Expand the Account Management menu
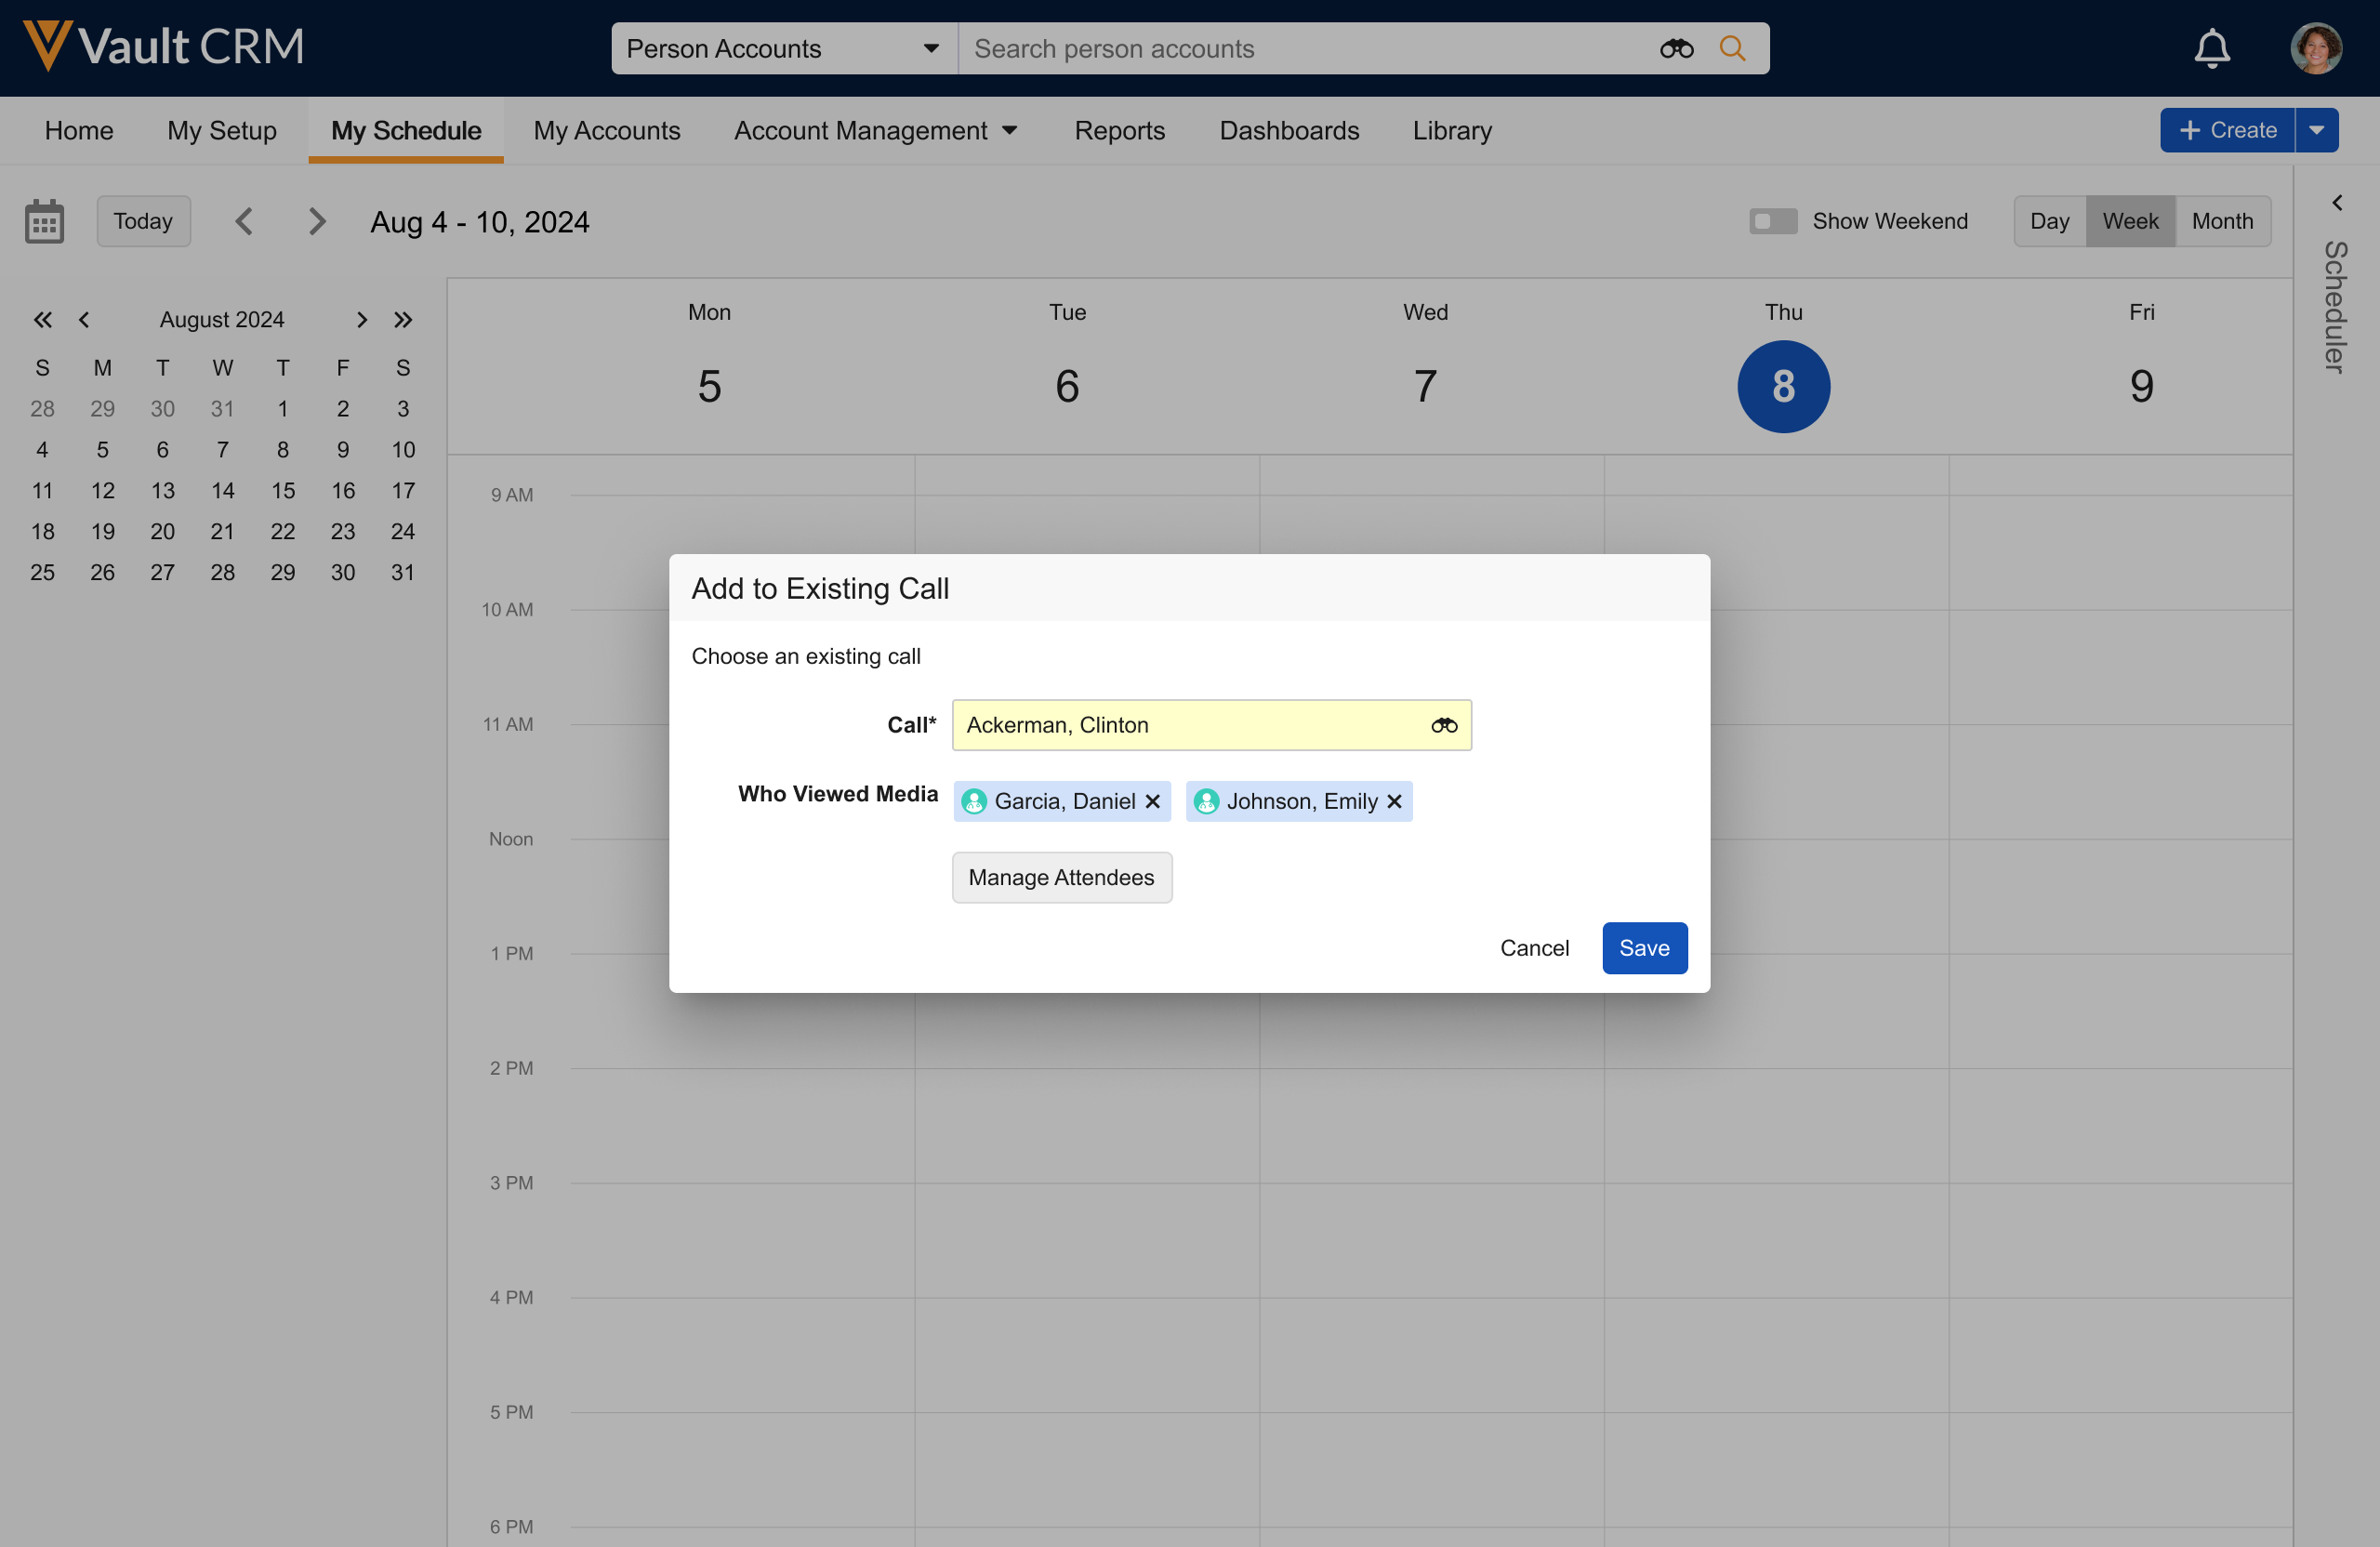The height and width of the screenshot is (1547, 2380). click(875, 131)
